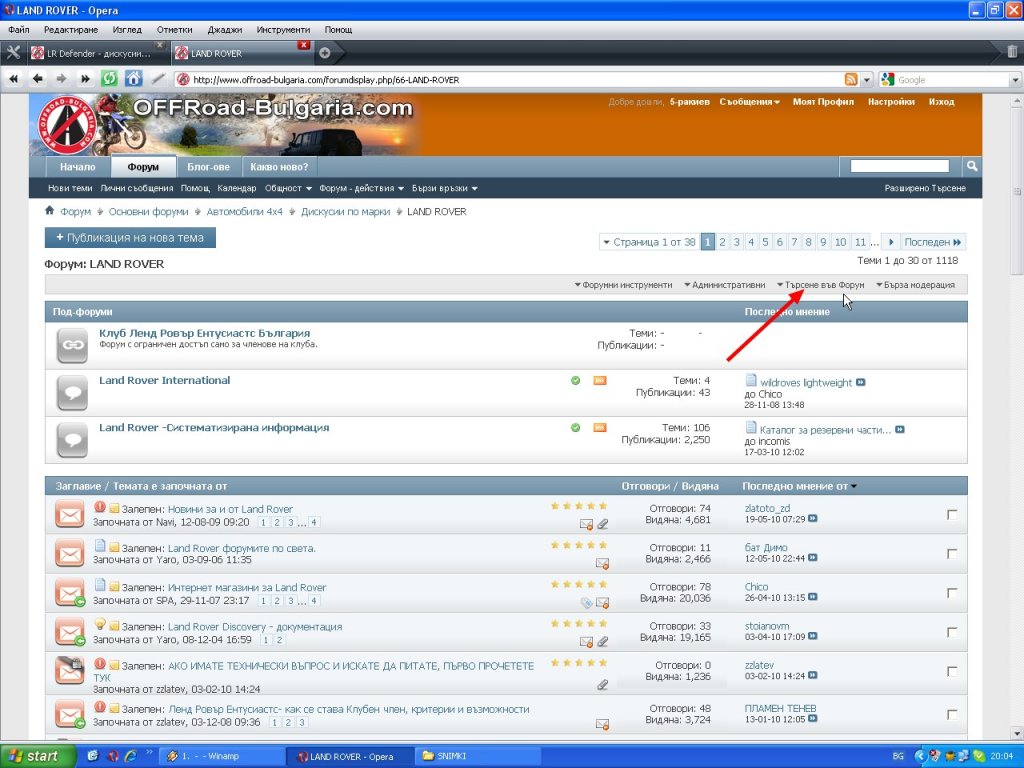
Task: Open Търсене във Форум dropdown
Action: pos(820,285)
